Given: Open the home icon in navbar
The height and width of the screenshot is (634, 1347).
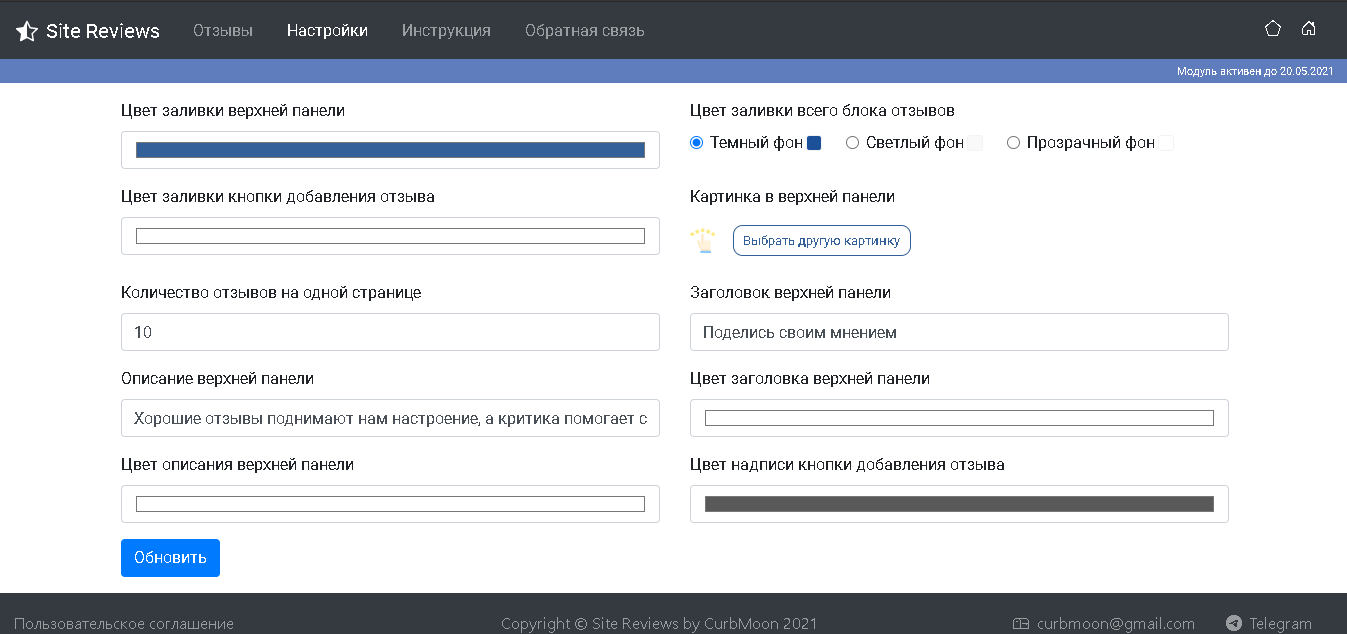Looking at the screenshot, I should tap(1308, 29).
